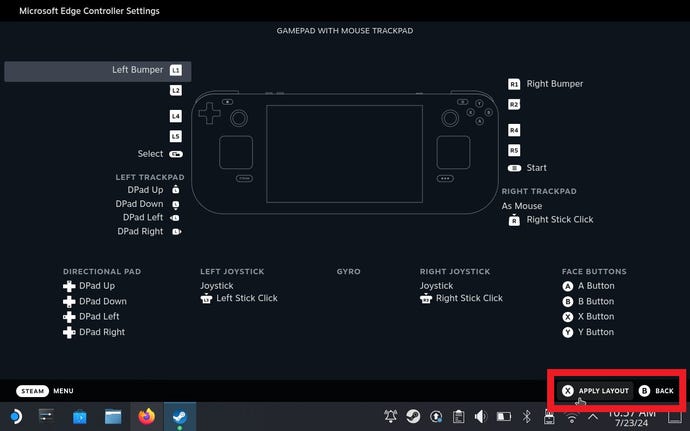Open the Steam Menu
Image resolution: width=690 pixels, height=431 pixels.
click(x=45, y=391)
